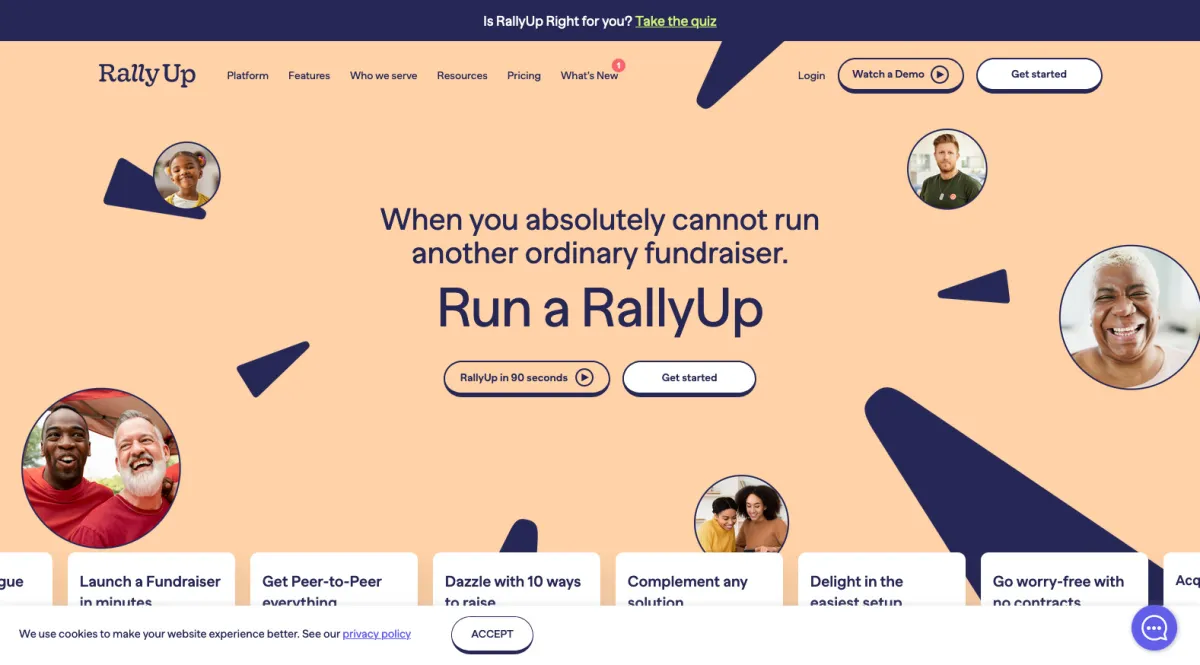1200x665 pixels.
Task: Expand the Features menu
Action: (x=309, y=76)
